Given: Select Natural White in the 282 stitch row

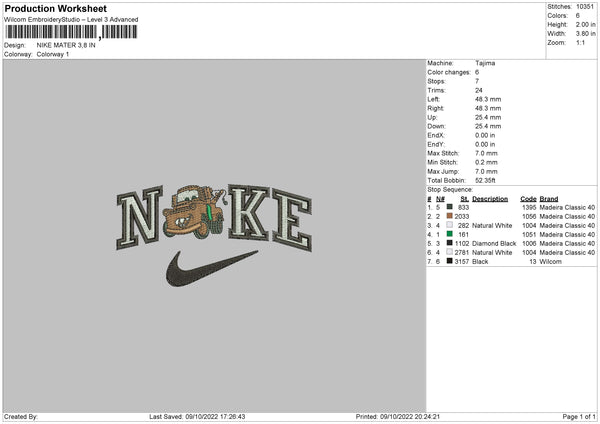Looking at the screenshot, I should pyautogui.click(x=492, y=226).
